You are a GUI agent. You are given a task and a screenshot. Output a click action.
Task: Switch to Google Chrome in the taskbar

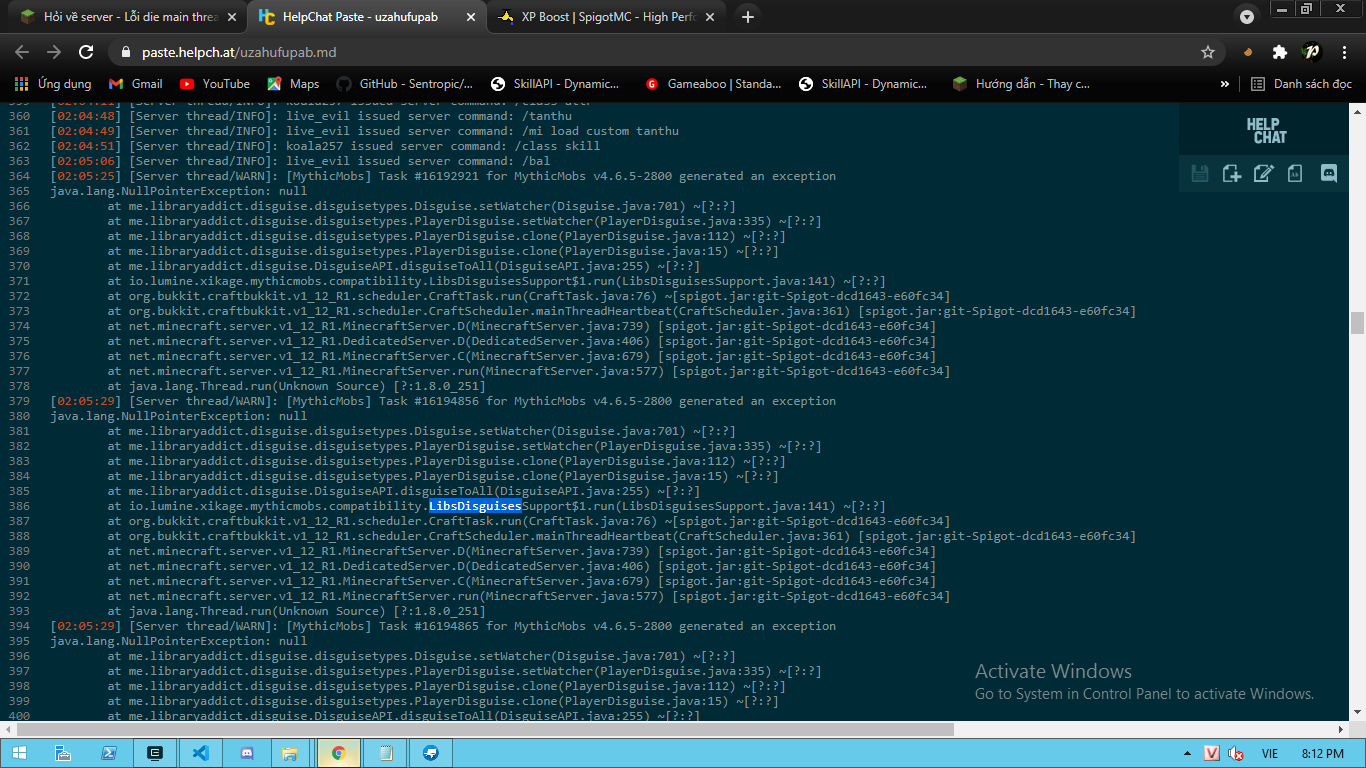(338, 753)
